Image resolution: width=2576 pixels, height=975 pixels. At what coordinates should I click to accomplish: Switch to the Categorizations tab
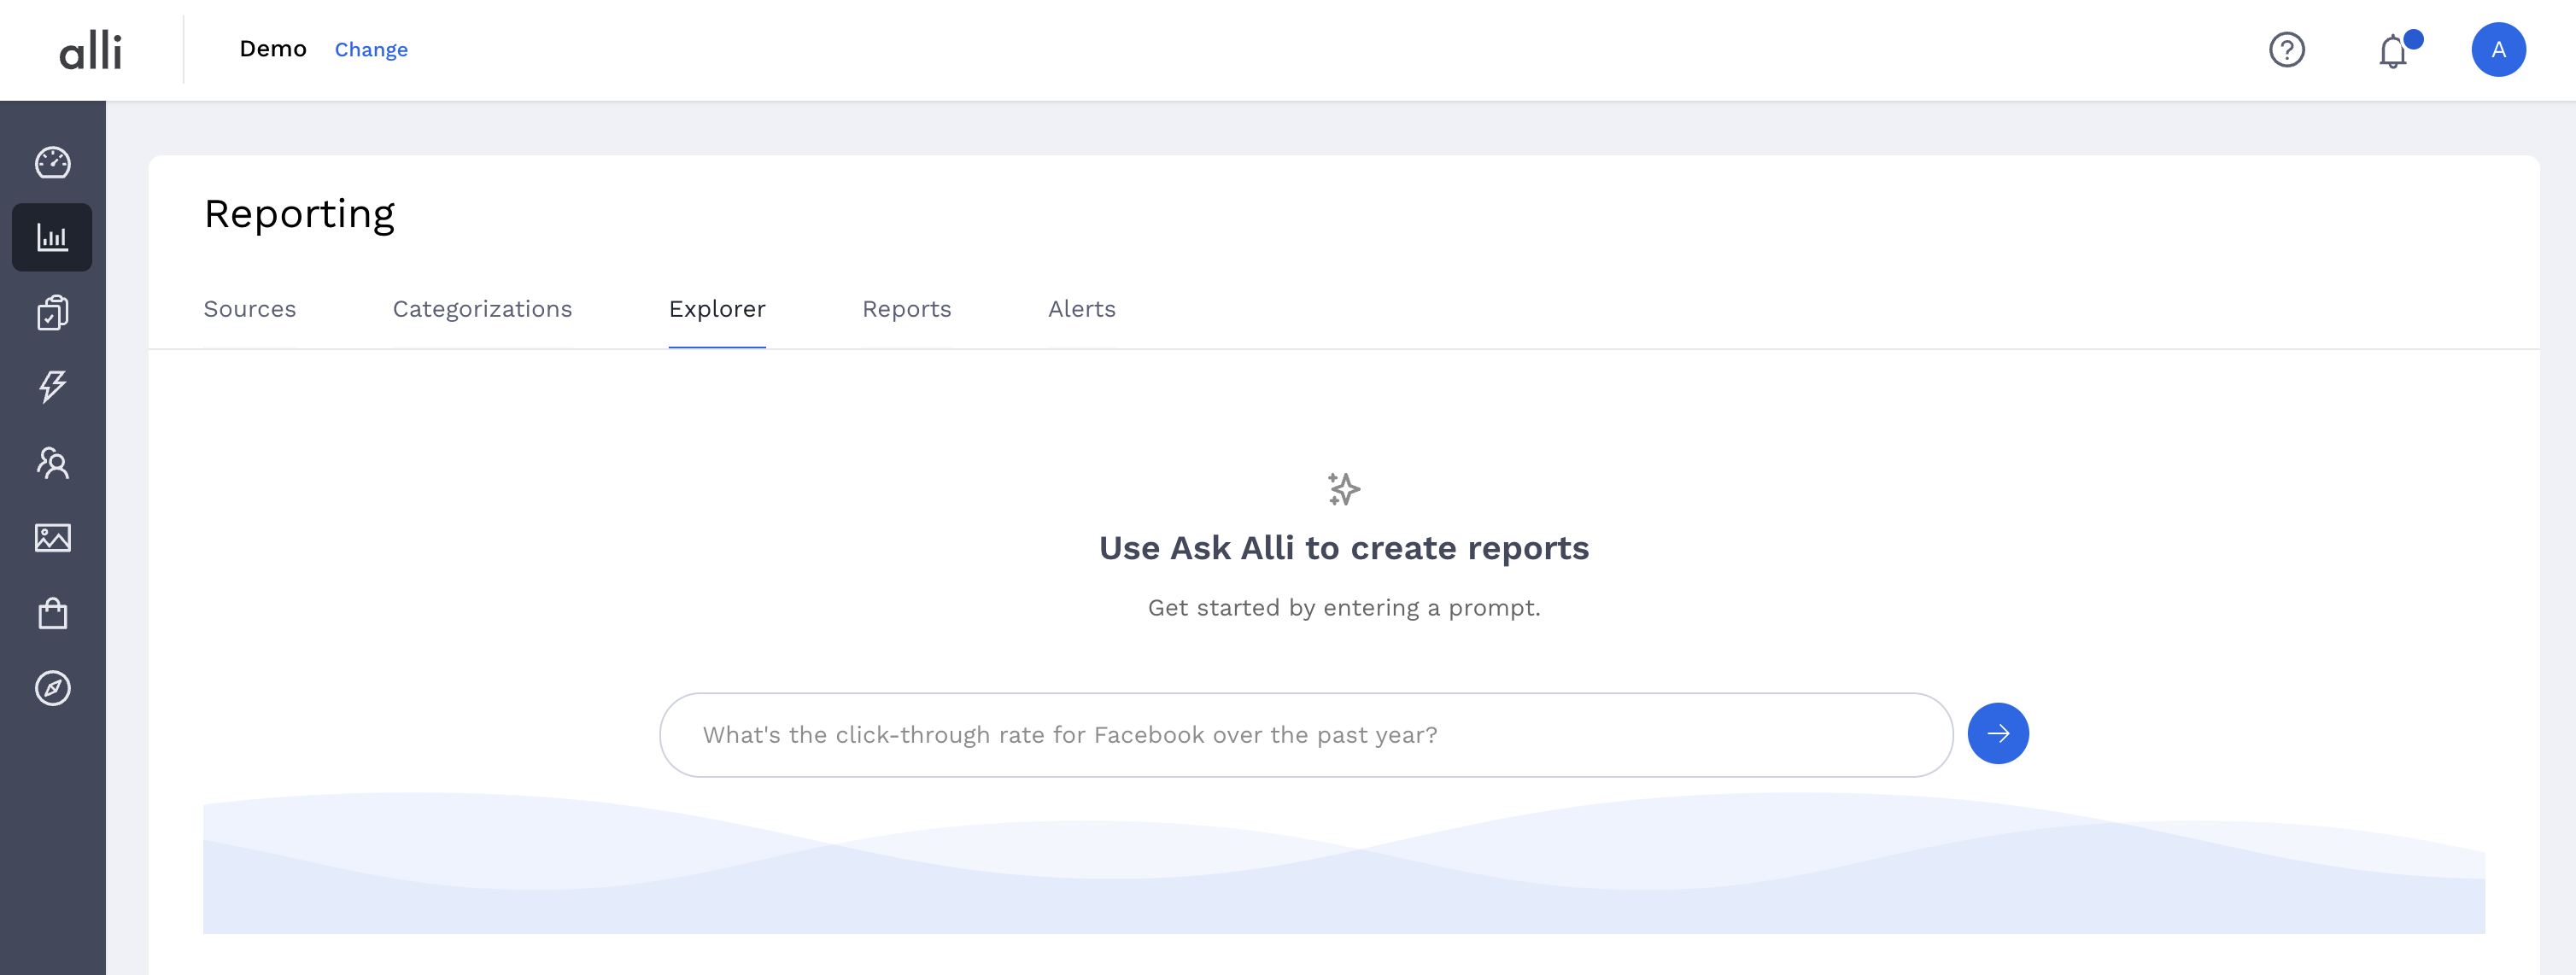point(482,309)
